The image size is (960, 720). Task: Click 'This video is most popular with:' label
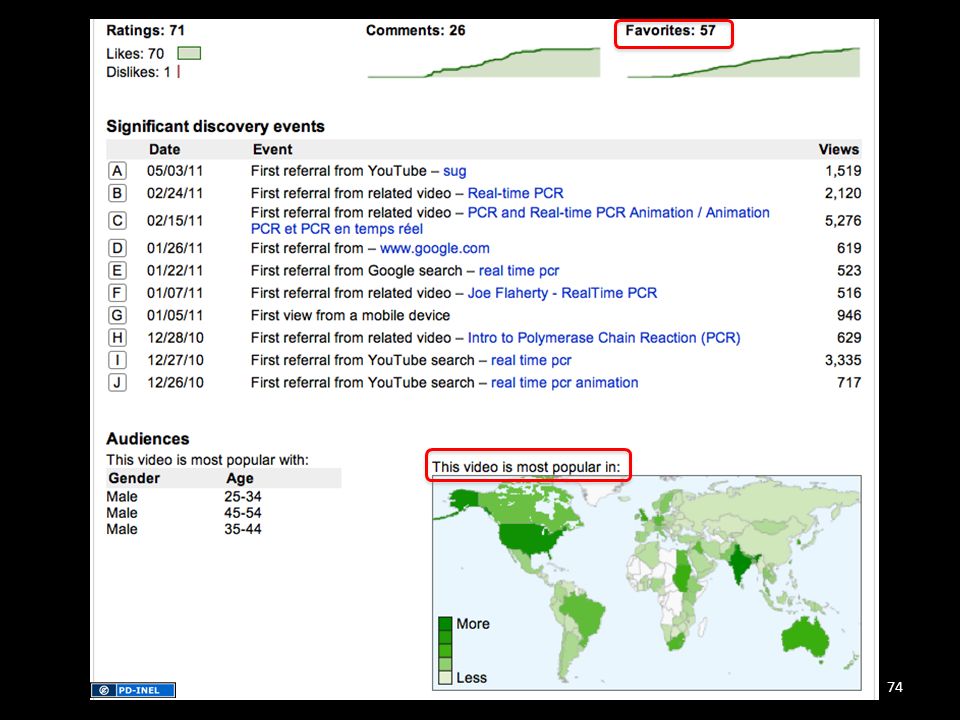pos(208,460)
